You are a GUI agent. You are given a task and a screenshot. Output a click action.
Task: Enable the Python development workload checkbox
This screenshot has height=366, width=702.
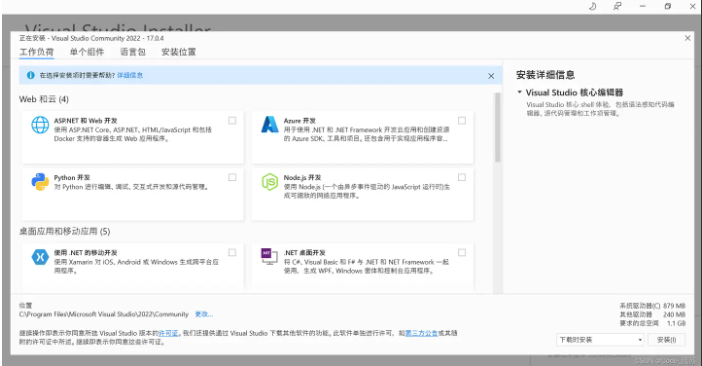(x=232, y=177)
